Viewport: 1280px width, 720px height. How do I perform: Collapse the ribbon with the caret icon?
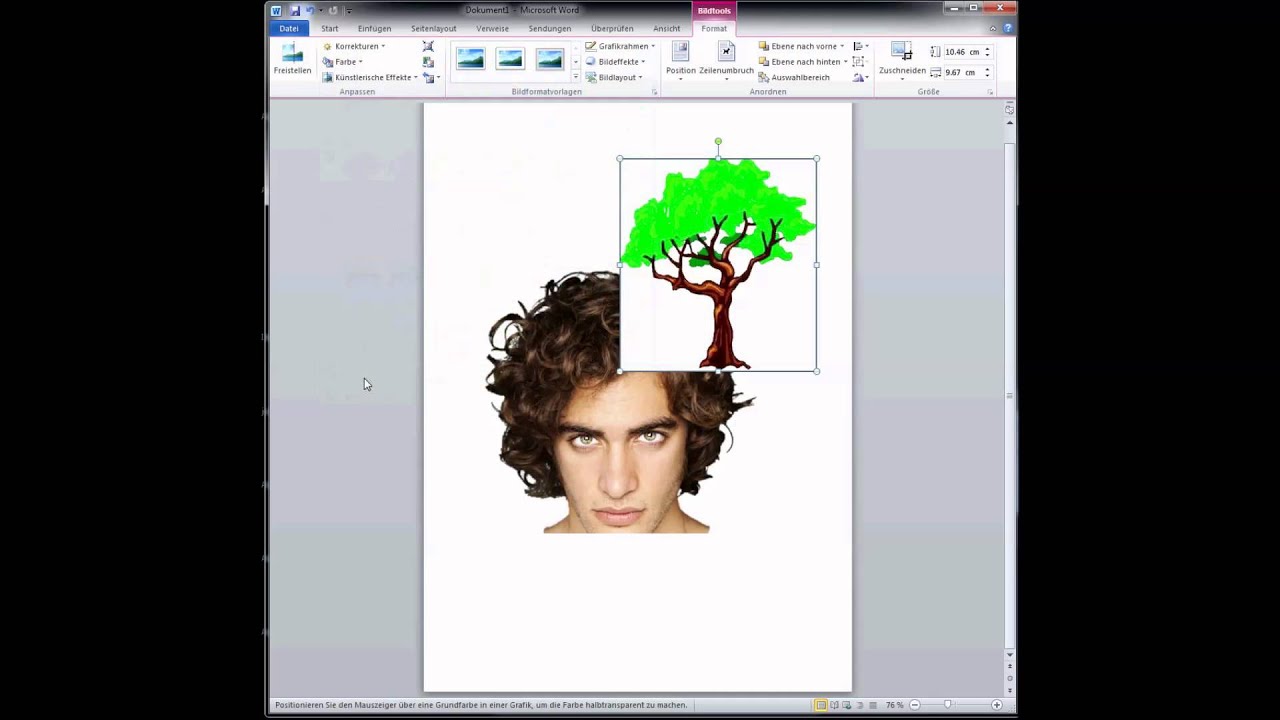pyautogui.click(x=993, y=28)
